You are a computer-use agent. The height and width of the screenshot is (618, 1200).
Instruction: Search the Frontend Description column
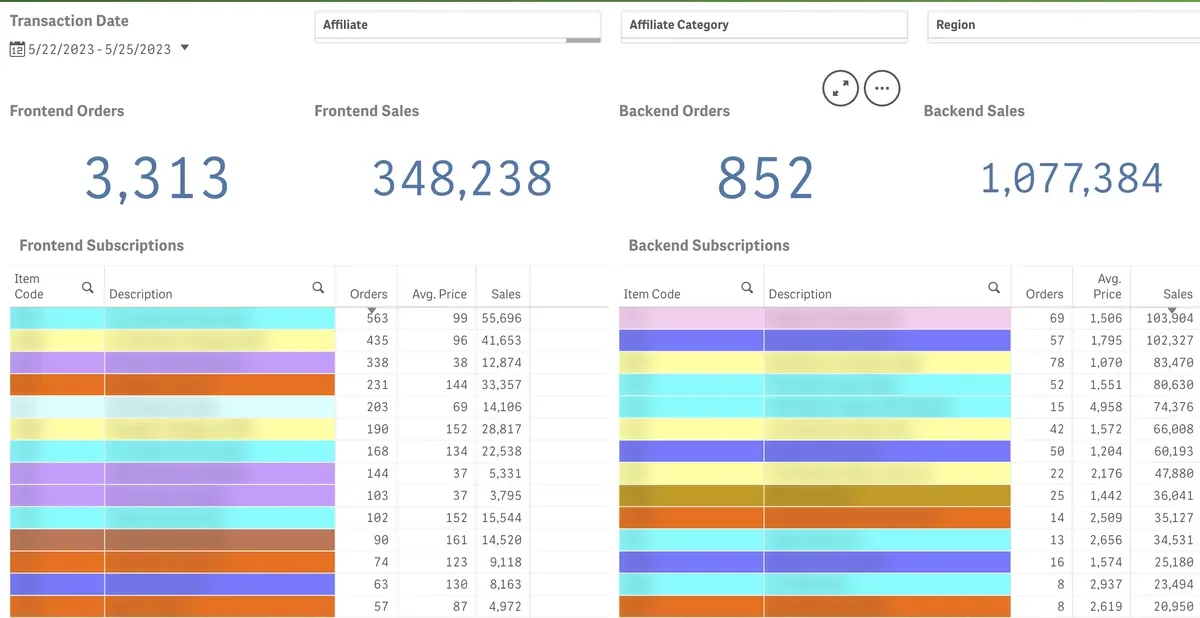tap(318, 287)
